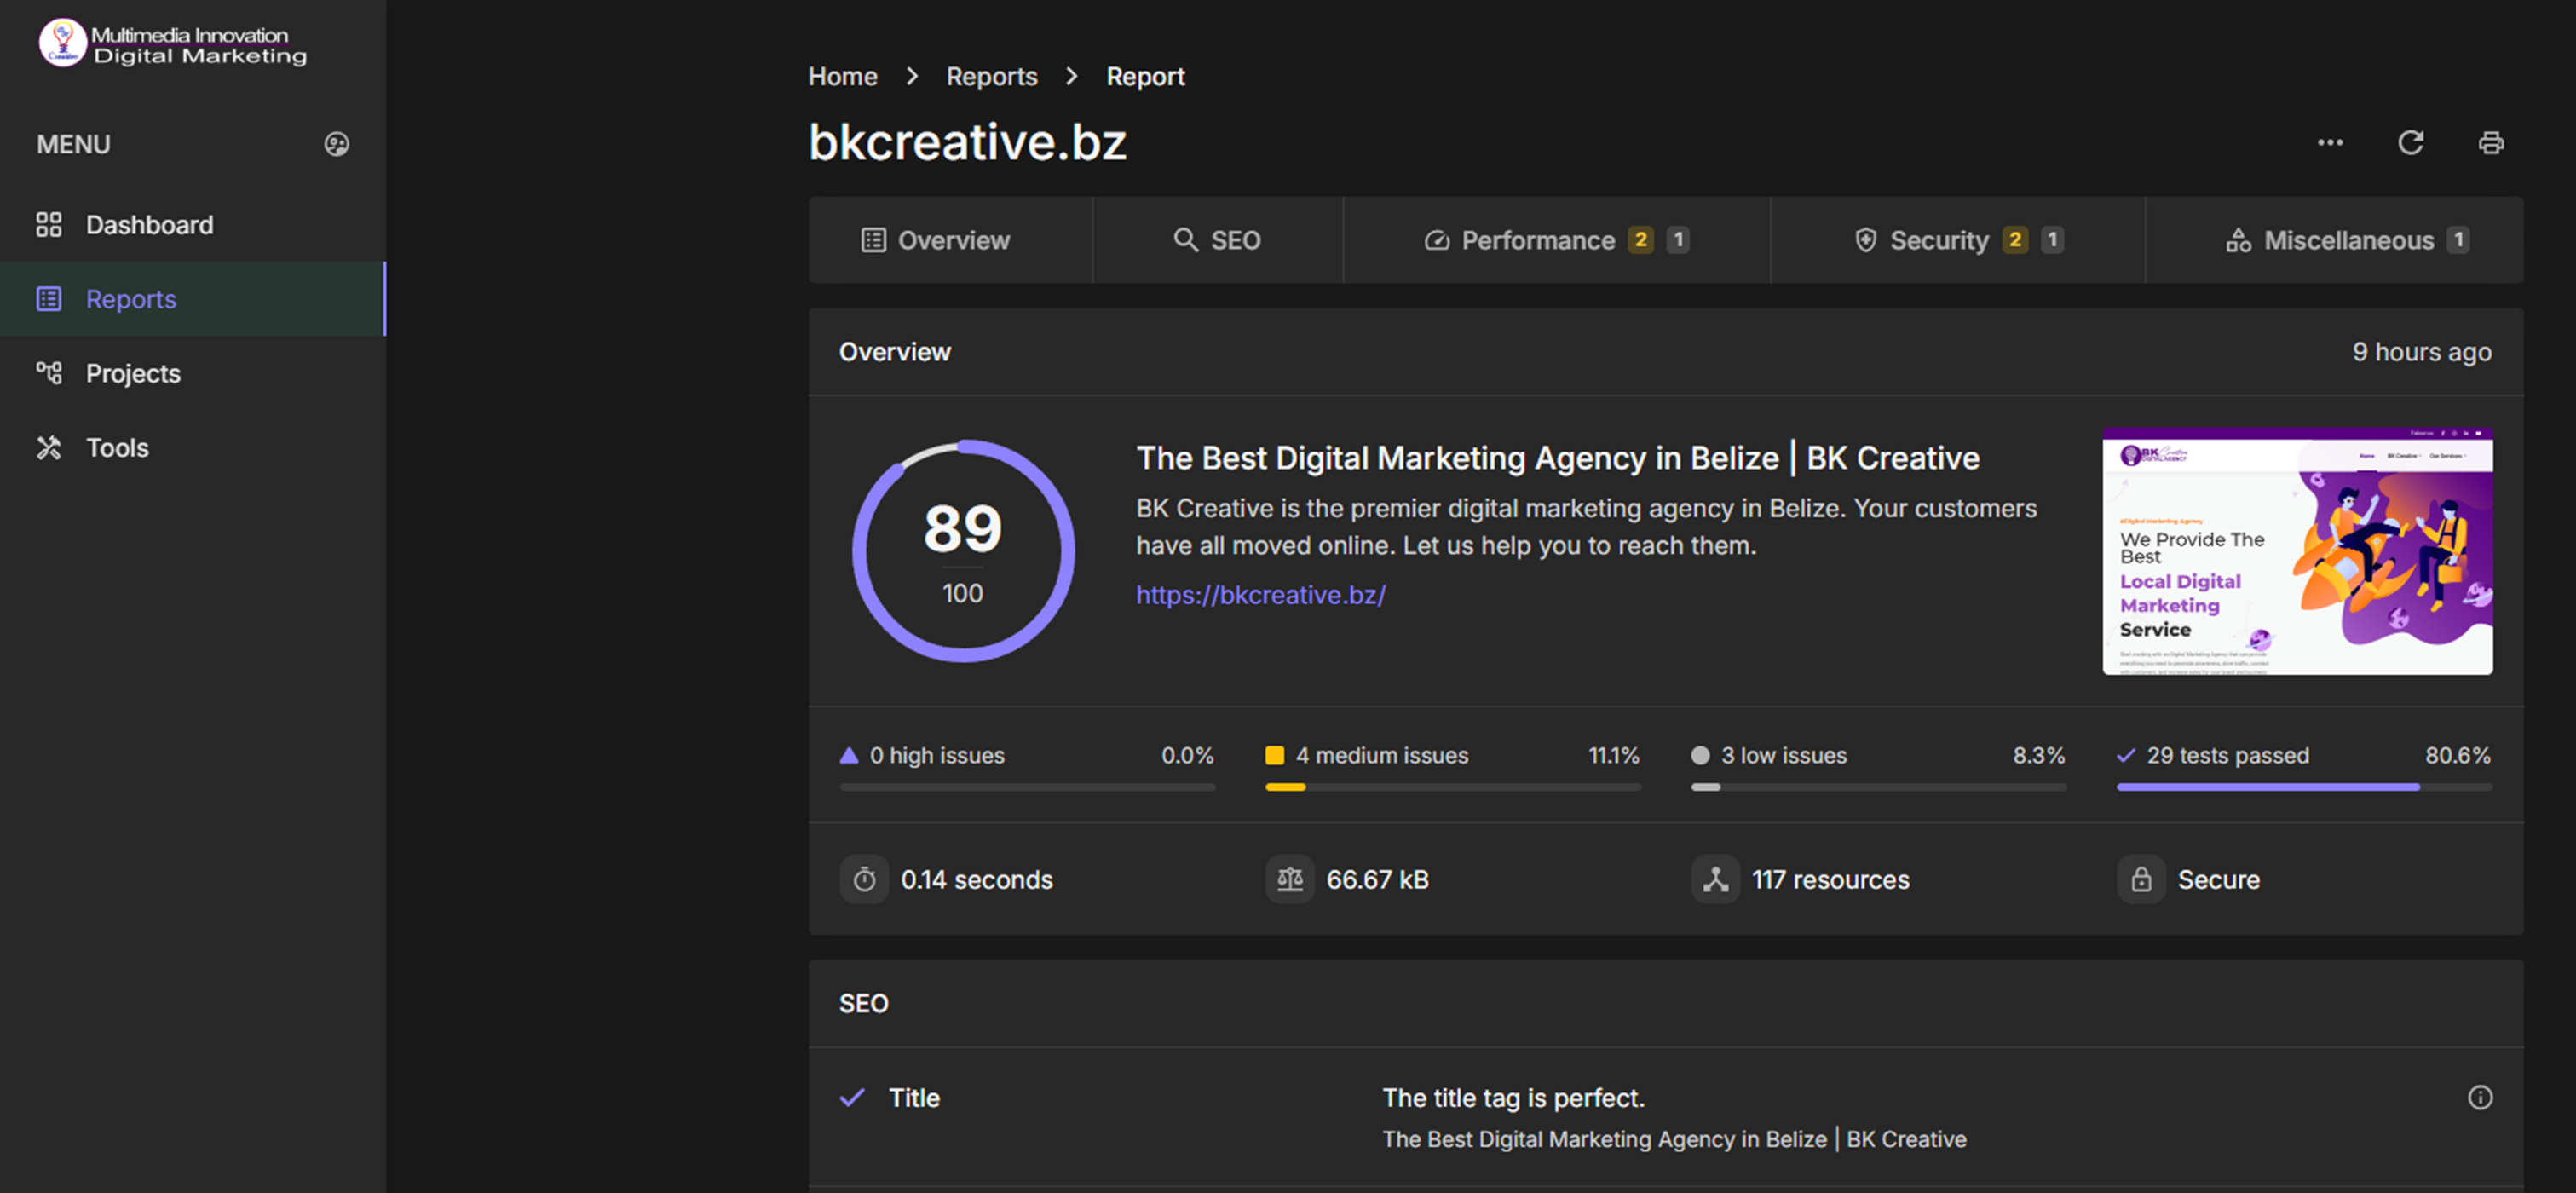Click the tests passed progress bar
This screenshot has width=2576, height=1193.
pyautogui.click(x=2303, y=787)
